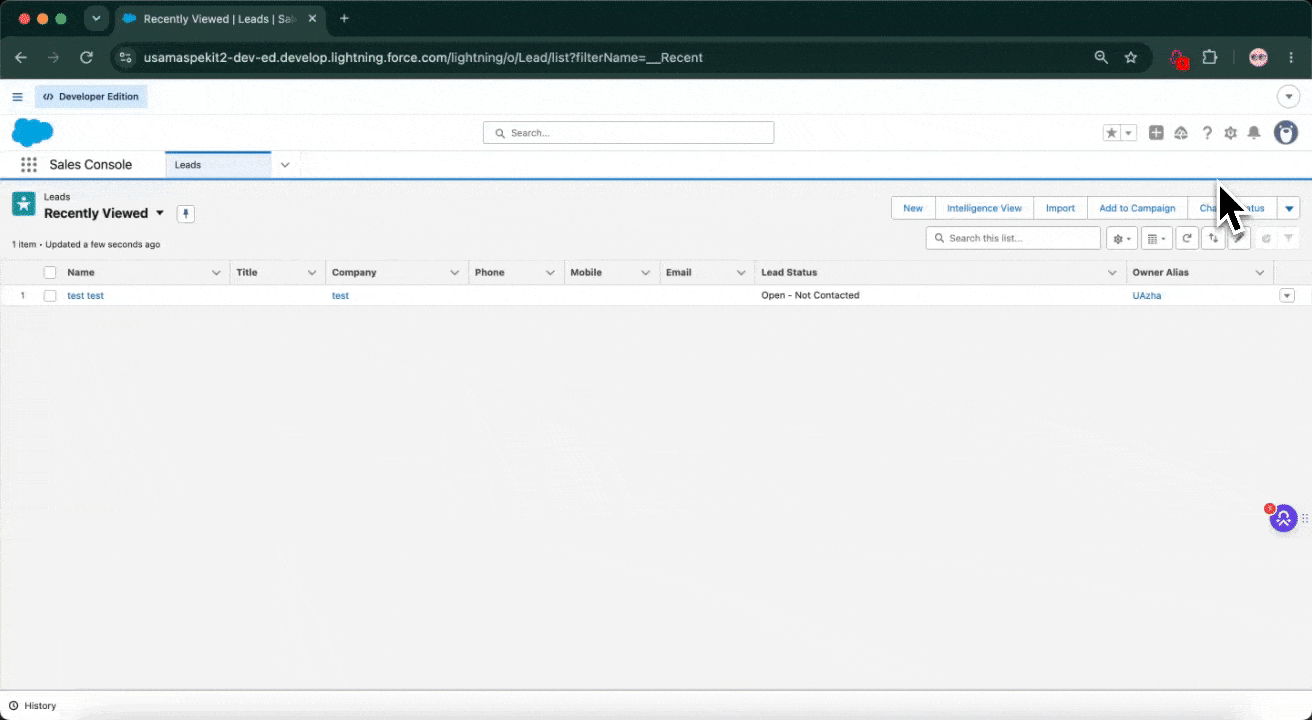Click the New lead button
Image resolution: width=1312 pixels, height=720 pixels.
913,208
